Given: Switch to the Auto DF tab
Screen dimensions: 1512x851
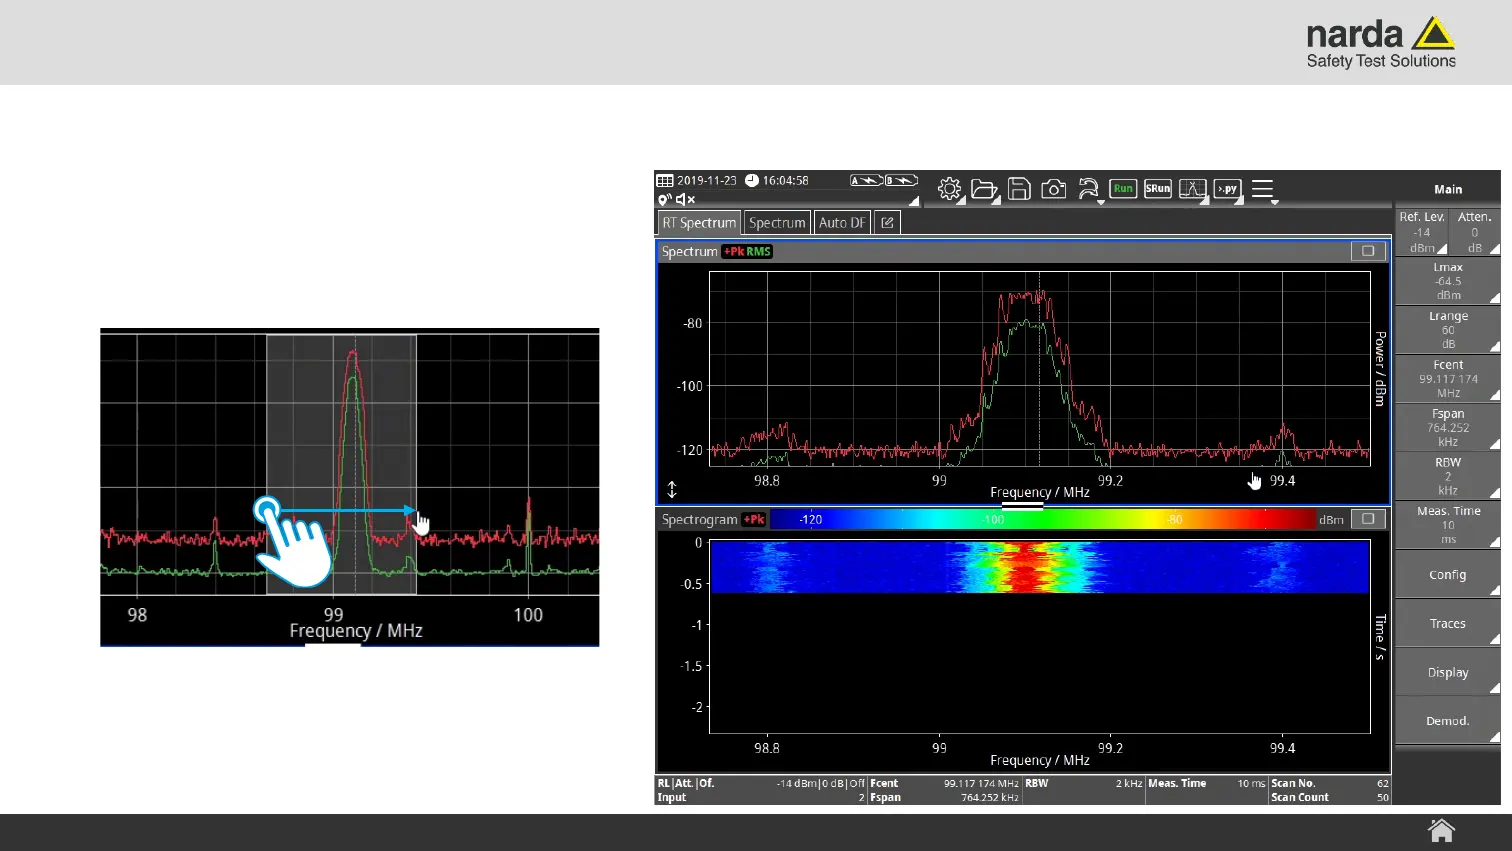Looking at the screenshot, I should 842,223.
